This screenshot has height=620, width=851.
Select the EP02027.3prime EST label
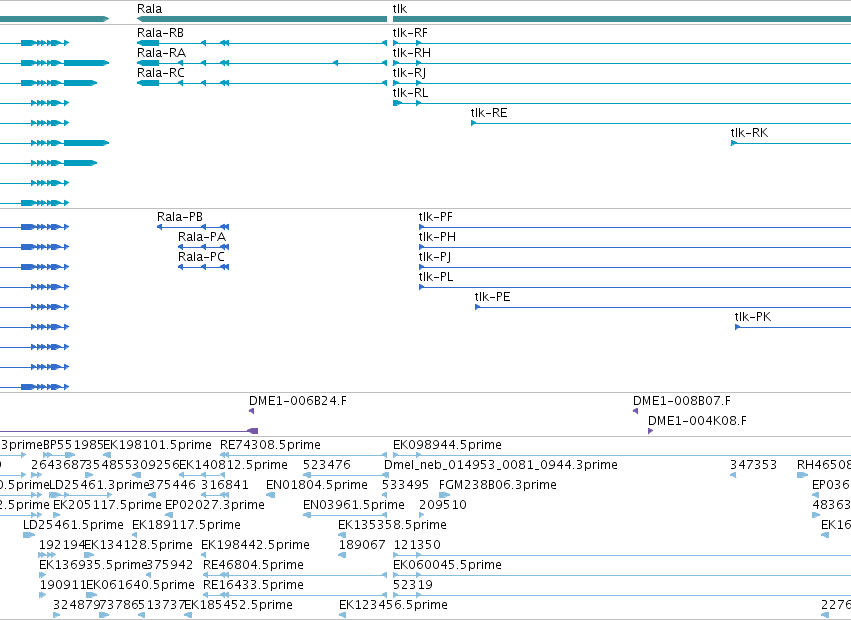[214, 505]
